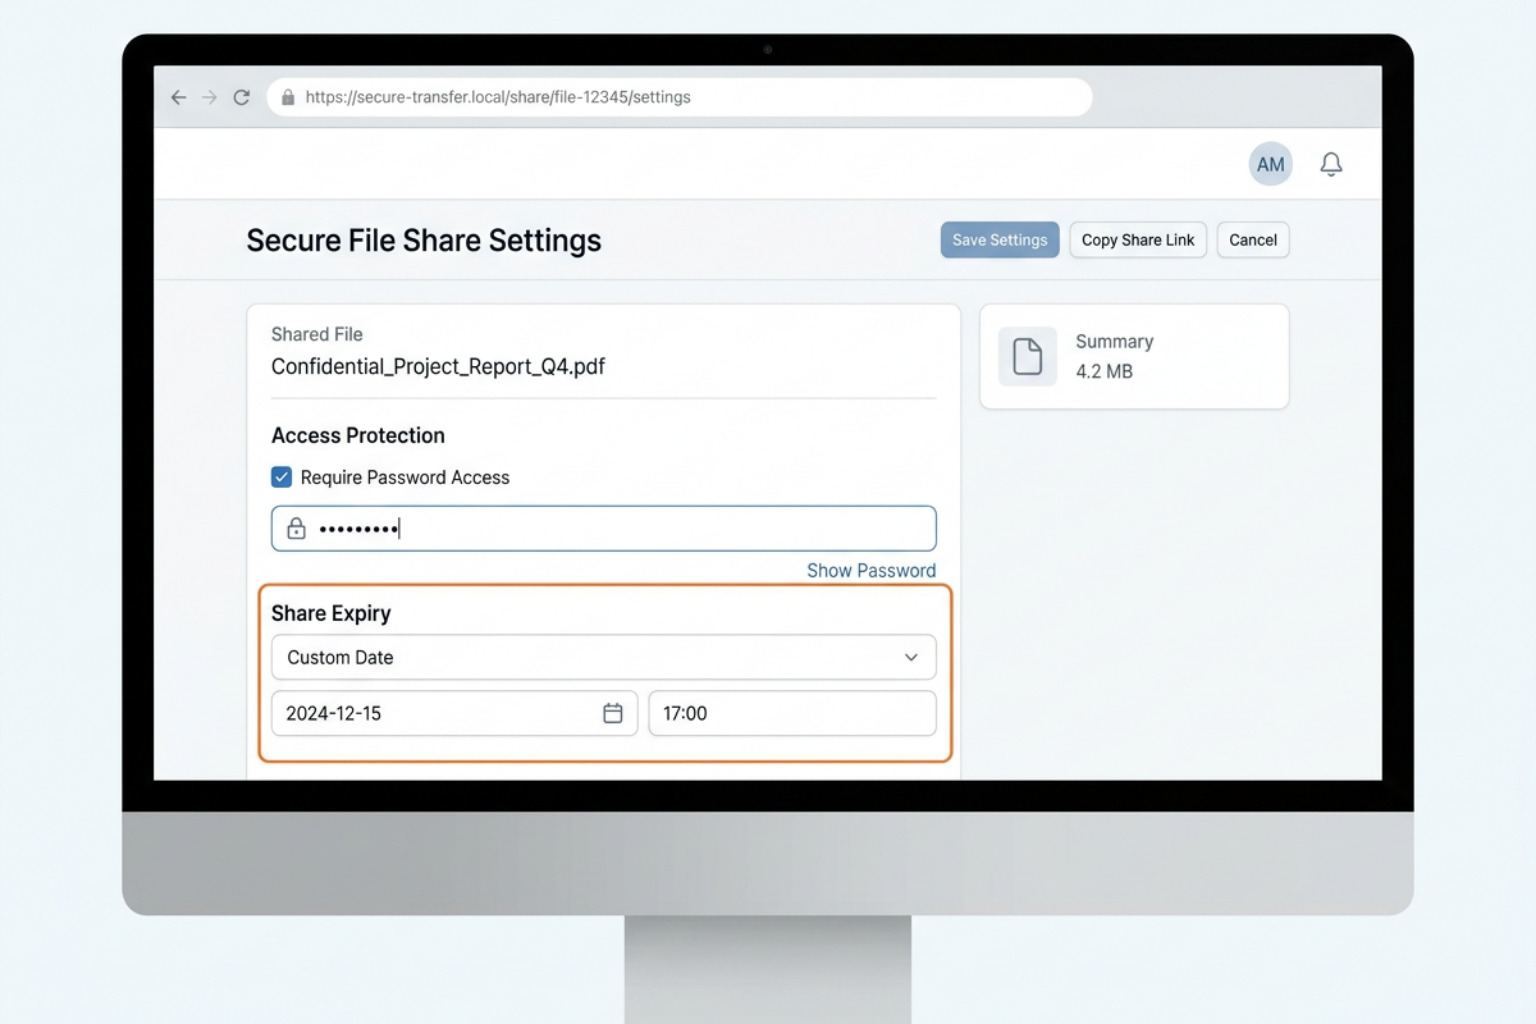
Task: Focus the password input field
Action: tap(604, 528)
